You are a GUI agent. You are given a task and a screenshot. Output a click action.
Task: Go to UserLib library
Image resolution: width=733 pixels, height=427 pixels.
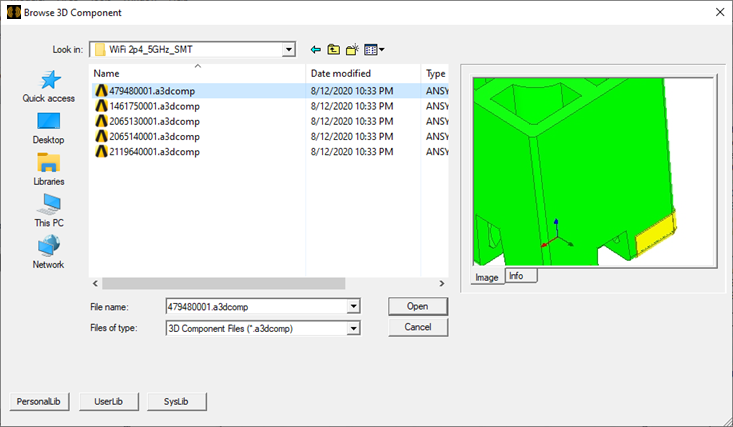[108, 401]
